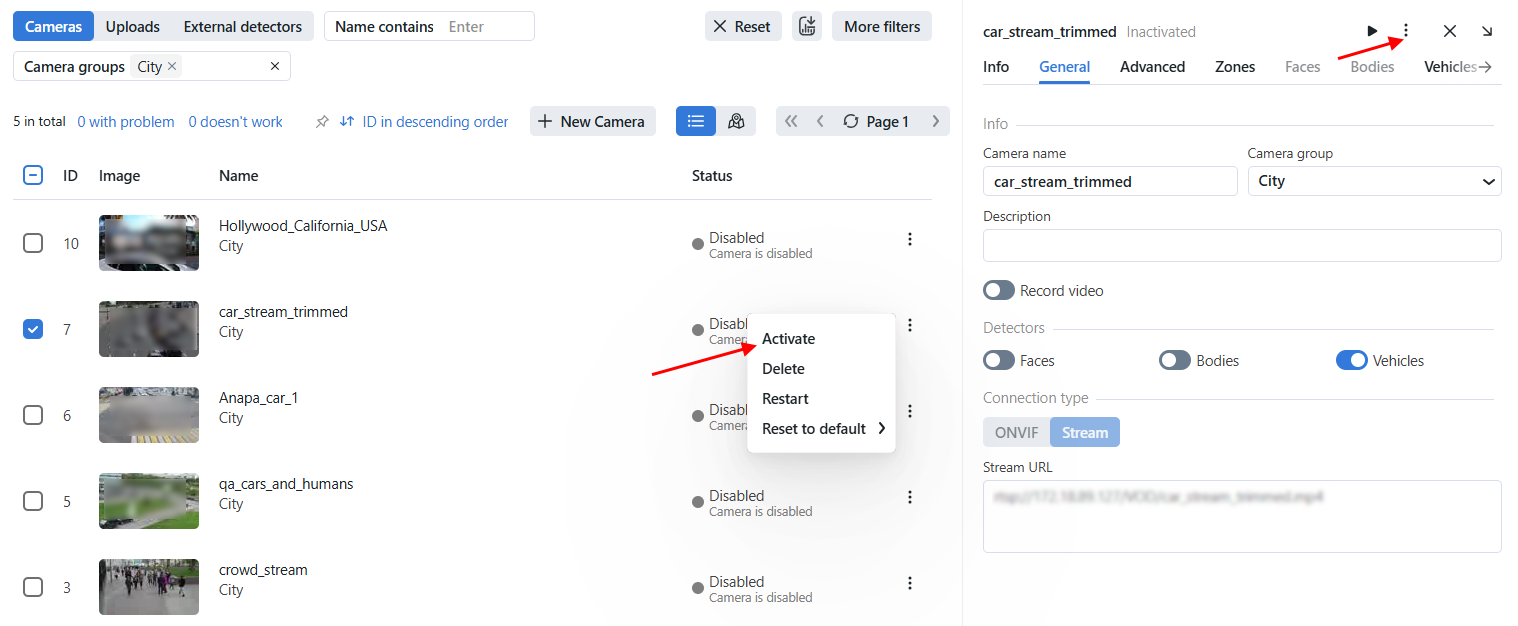The height and width of the screenshot is (626, 1518).
Task: Switch to the Advanced tab
Action: coord(1152,67)
